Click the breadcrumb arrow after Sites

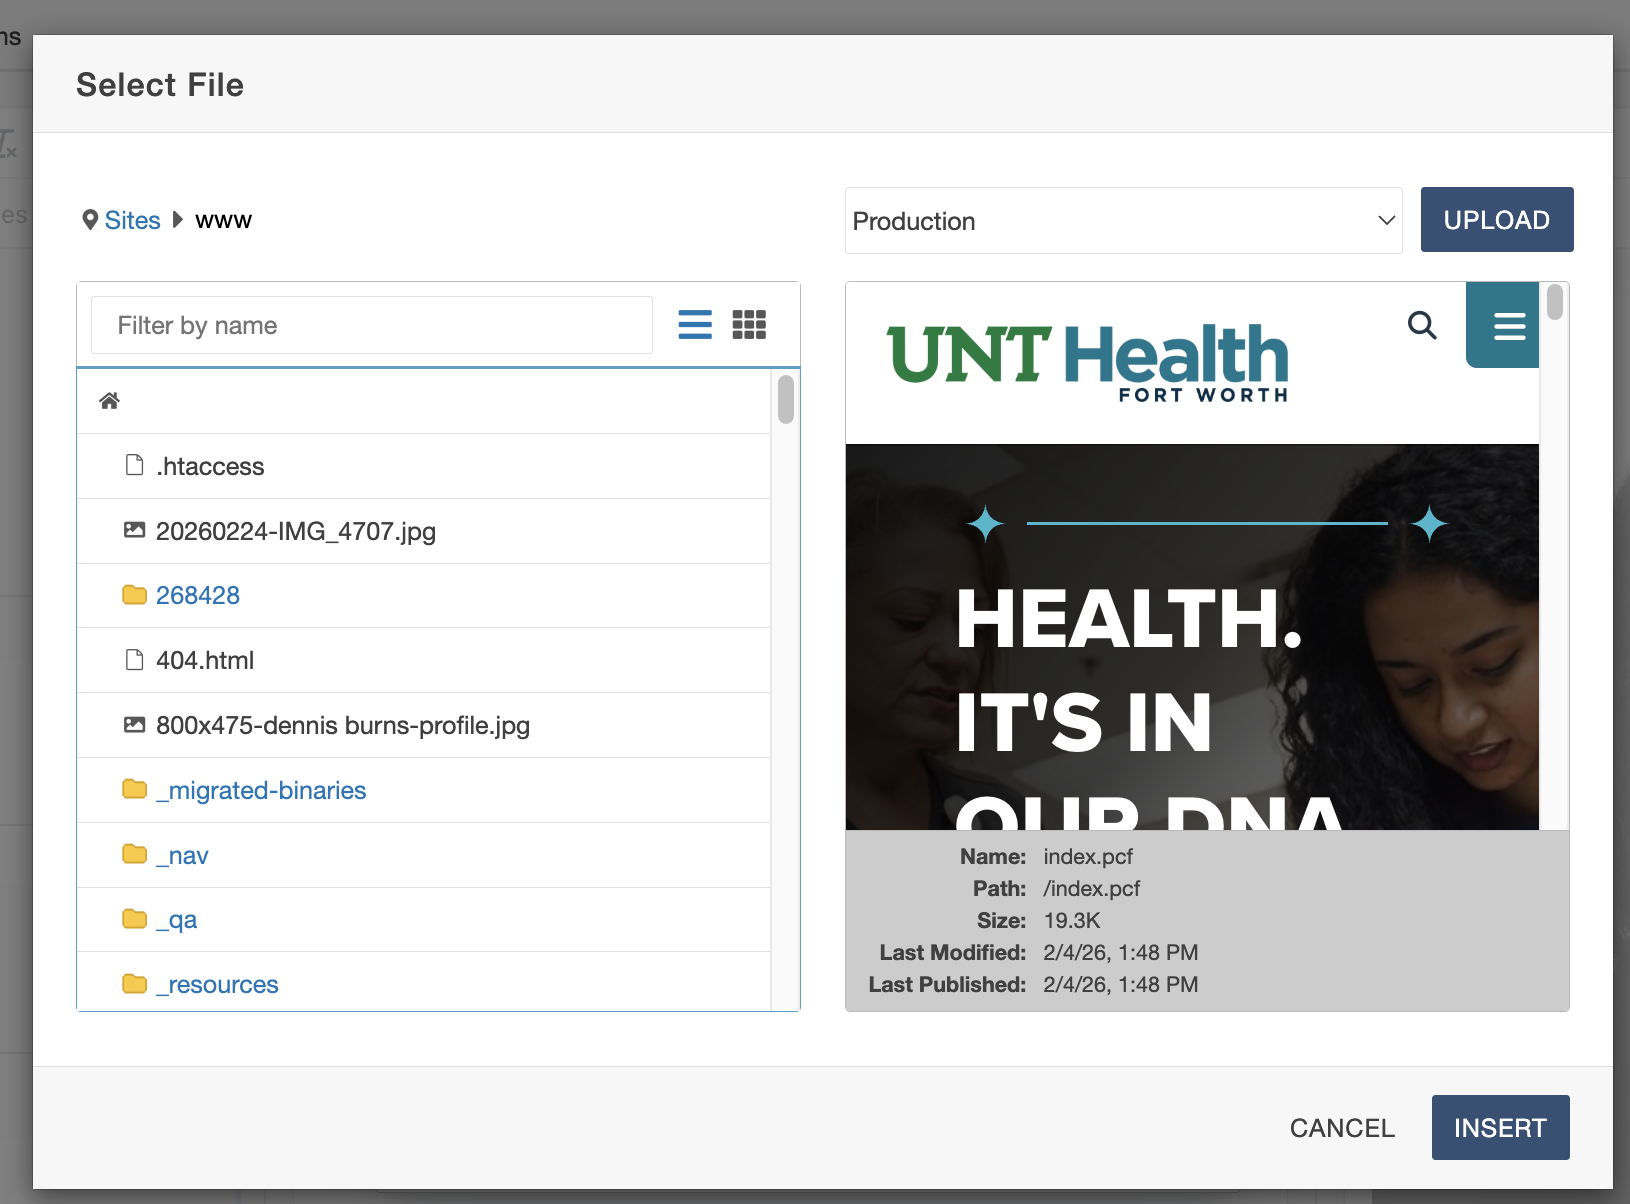coord(178,220)
